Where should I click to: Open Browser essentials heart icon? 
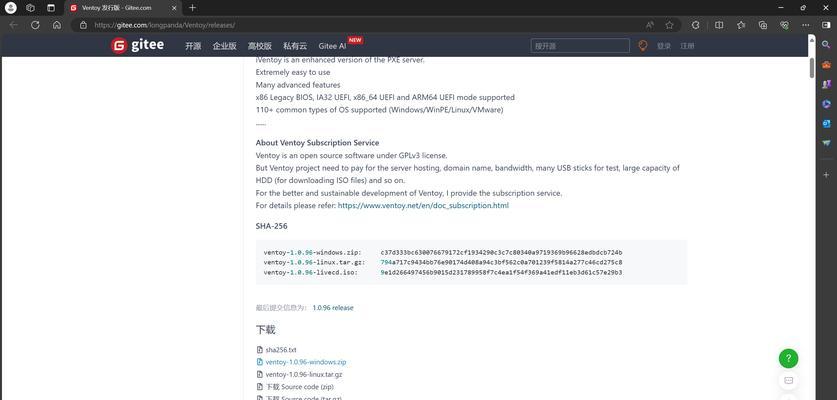tap(784, 25)
